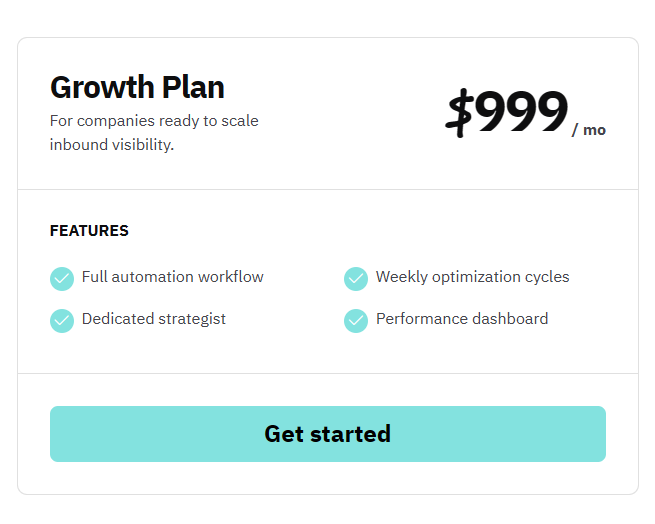Select the Growth Plan heading
The image size is (655, 524).
click(137, 87)
